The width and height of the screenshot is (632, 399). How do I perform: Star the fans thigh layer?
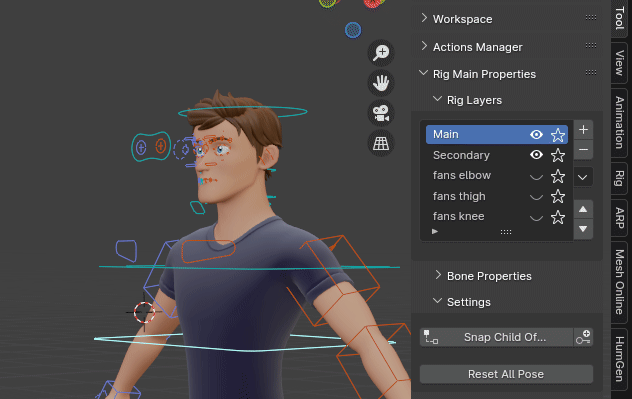(x=558, y=196)
